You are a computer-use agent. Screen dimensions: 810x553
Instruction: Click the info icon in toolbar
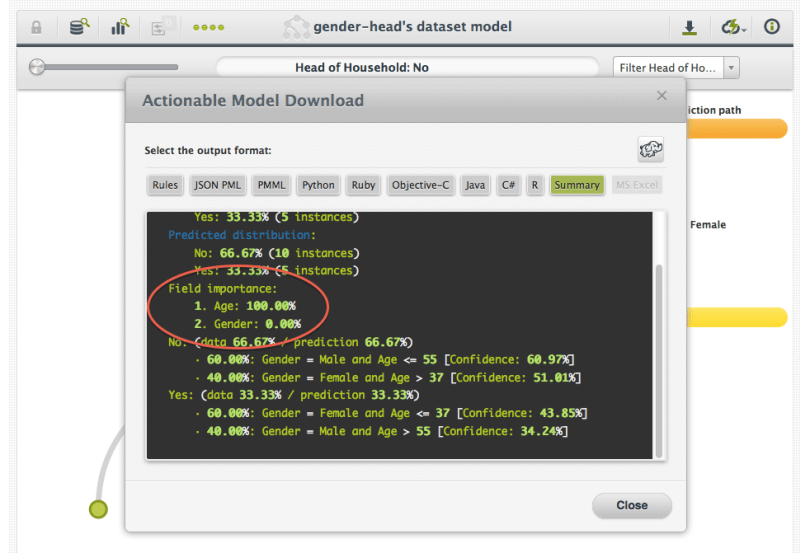coord(772,27)
